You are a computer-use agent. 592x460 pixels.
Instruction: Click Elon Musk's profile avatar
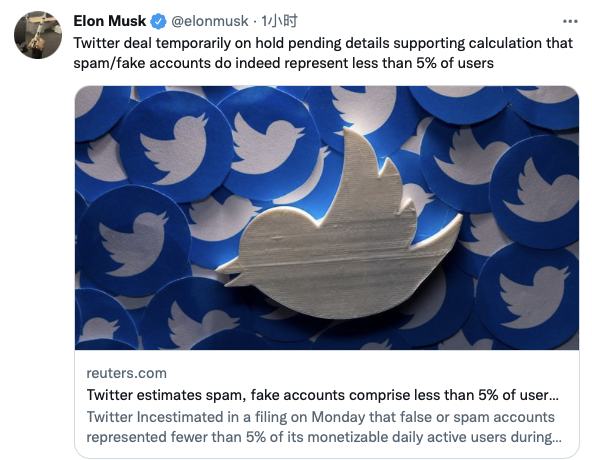point(38,35)
